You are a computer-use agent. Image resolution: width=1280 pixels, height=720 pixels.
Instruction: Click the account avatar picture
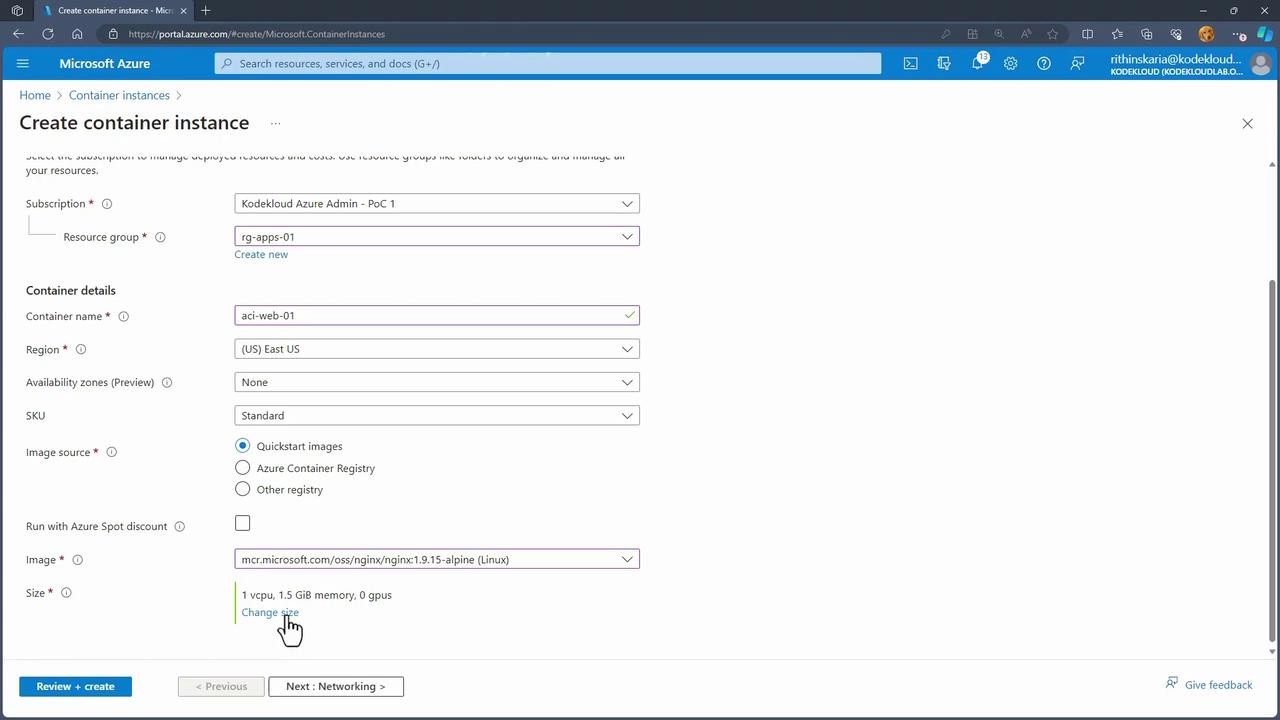tap(1260, 64)
